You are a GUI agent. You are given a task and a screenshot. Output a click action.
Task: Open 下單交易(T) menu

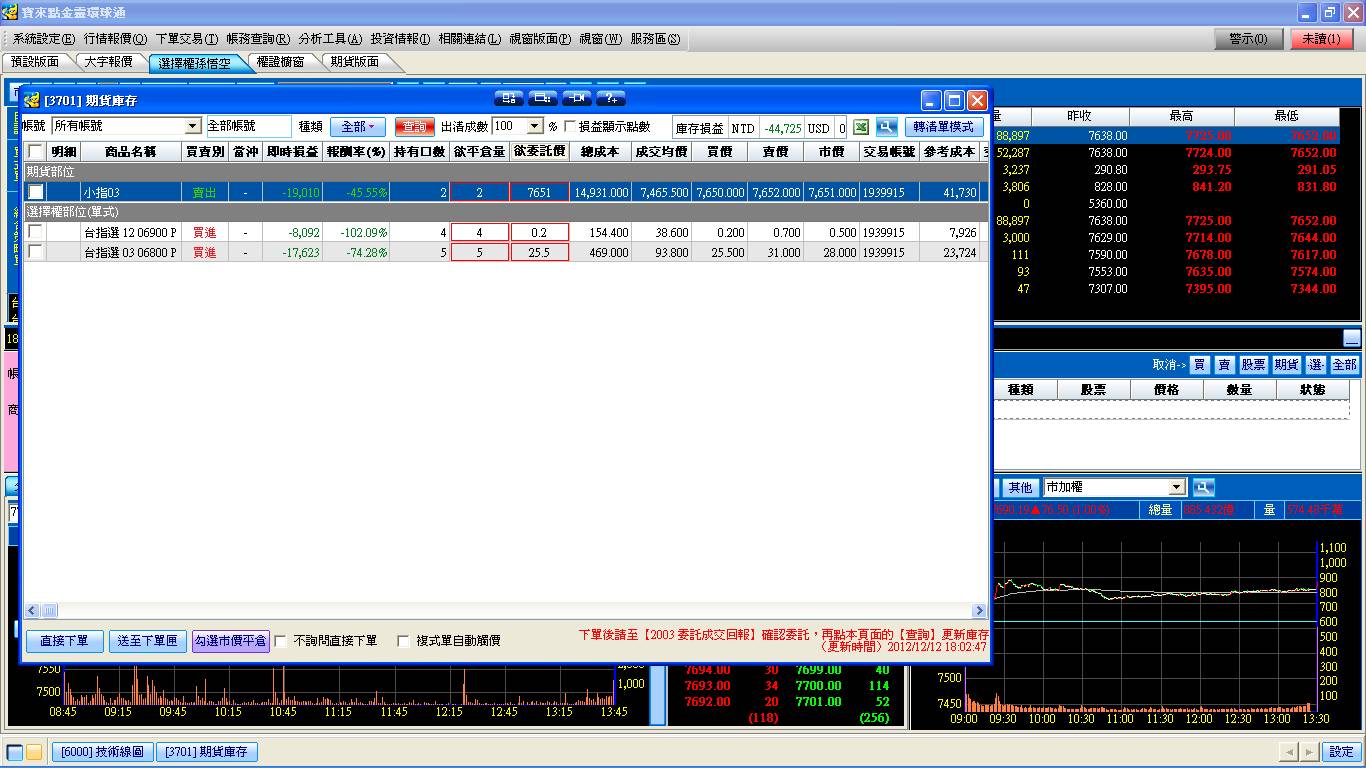[187, 39]
